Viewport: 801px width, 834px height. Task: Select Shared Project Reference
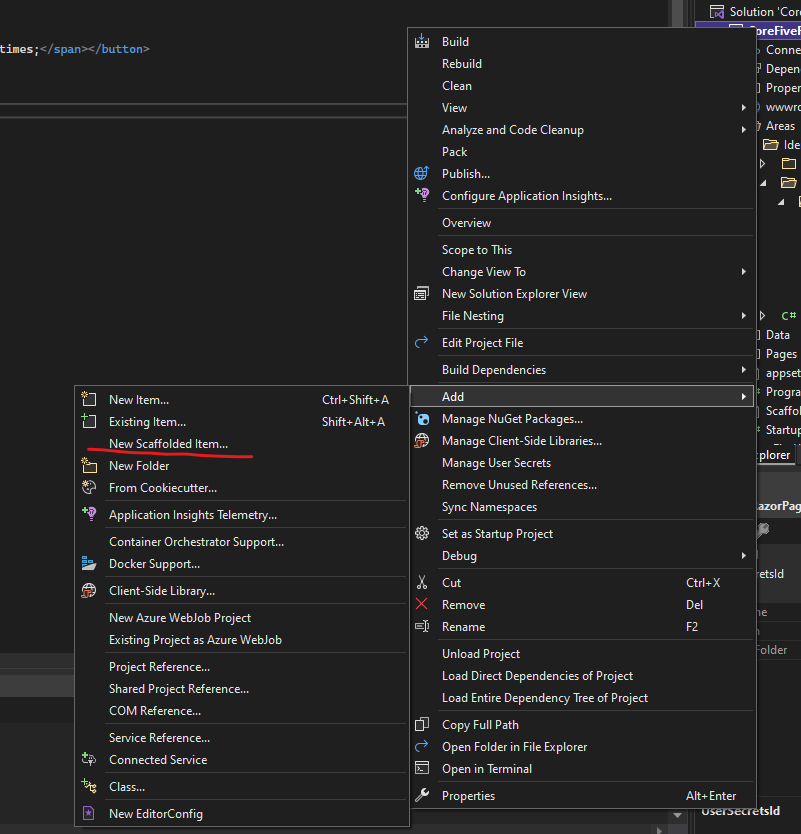(179, 689)
